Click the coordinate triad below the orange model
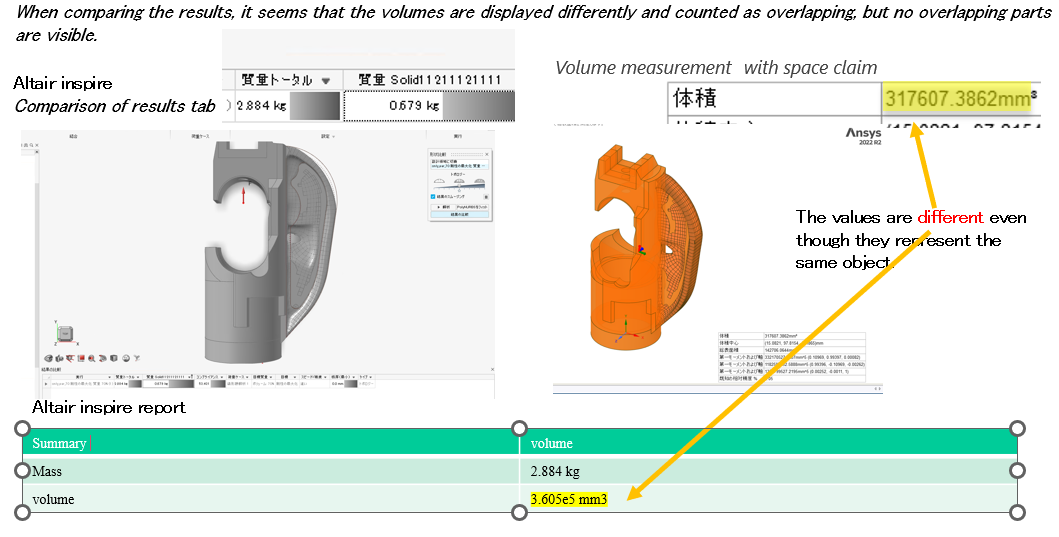Screen dimensions: 1059x537 625,329
